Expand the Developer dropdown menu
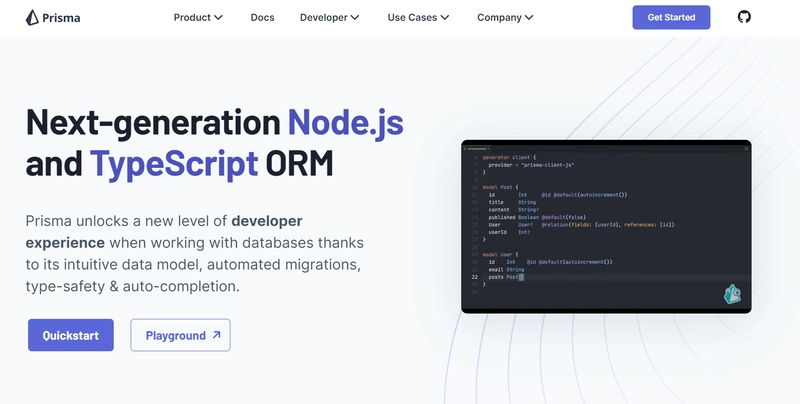The width and height of the screenshot is (800, 404). (x=330, y=17)
